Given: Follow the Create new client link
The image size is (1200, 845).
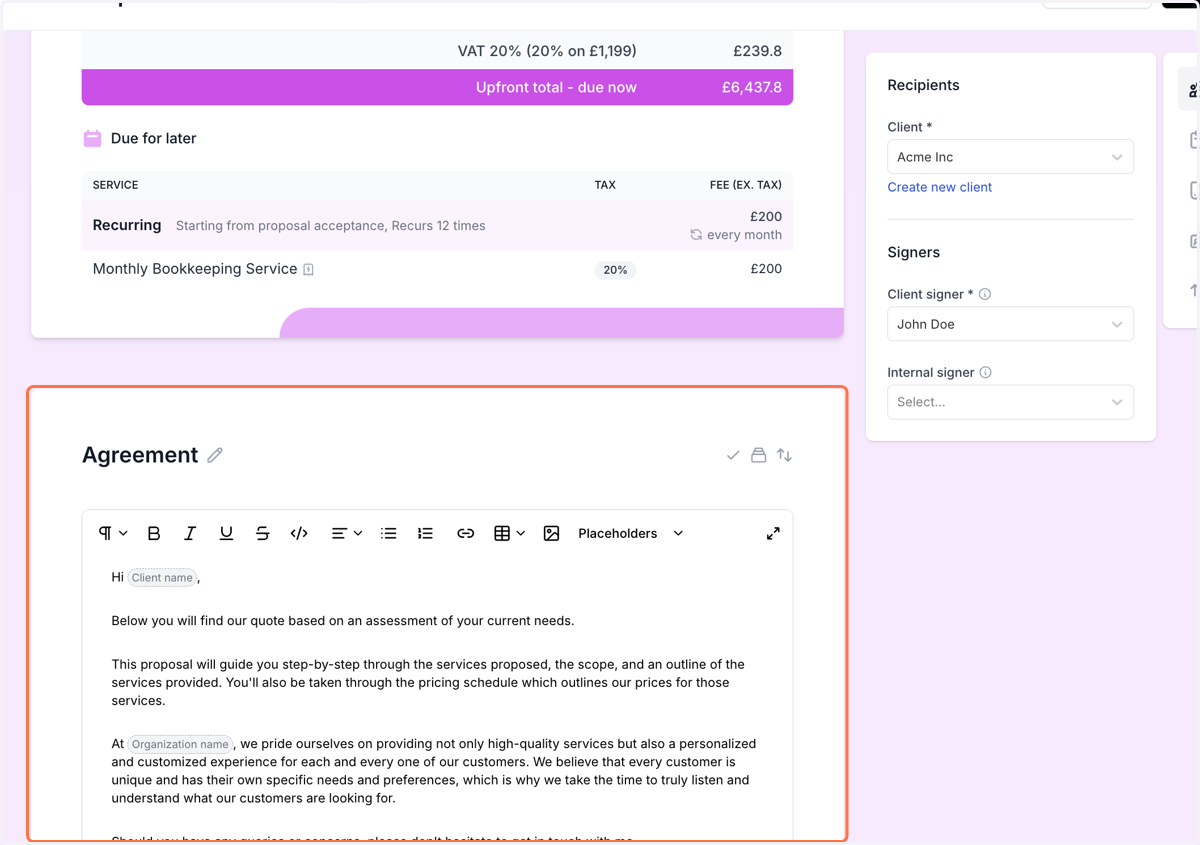Looking at the screenshot, I should (x=940, y=187).
